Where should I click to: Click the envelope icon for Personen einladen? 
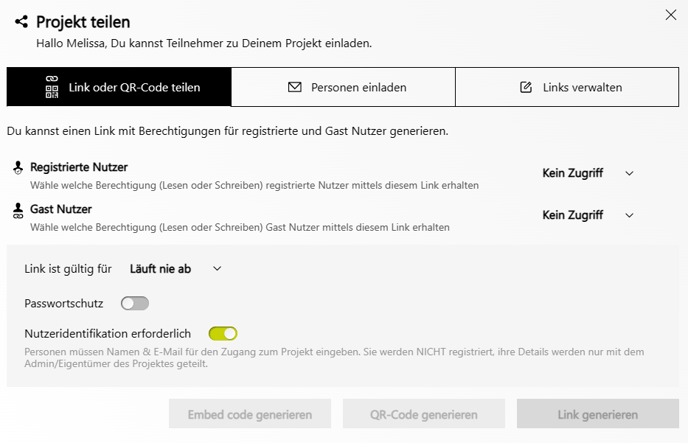295,87
